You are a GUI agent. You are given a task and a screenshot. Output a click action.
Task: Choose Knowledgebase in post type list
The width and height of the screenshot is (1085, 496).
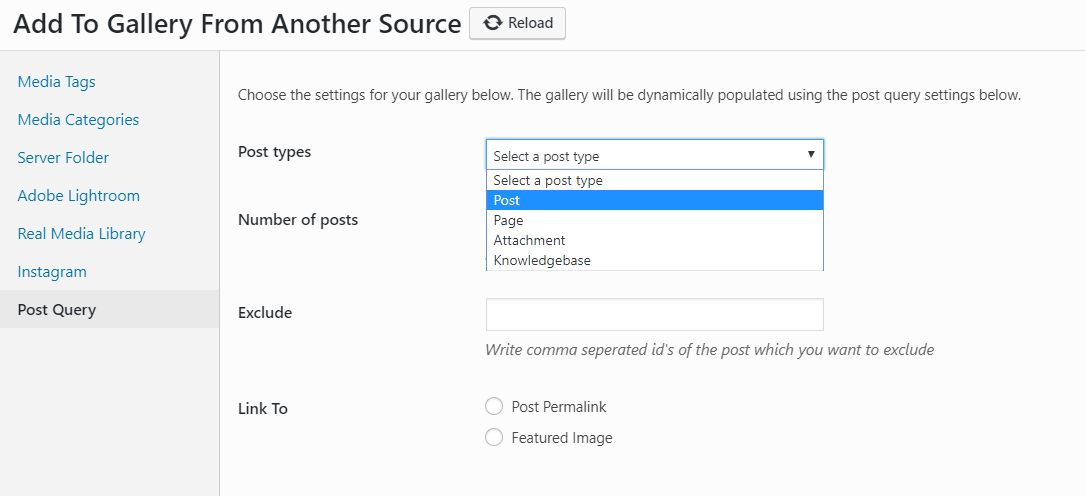(x=655, y=261)
